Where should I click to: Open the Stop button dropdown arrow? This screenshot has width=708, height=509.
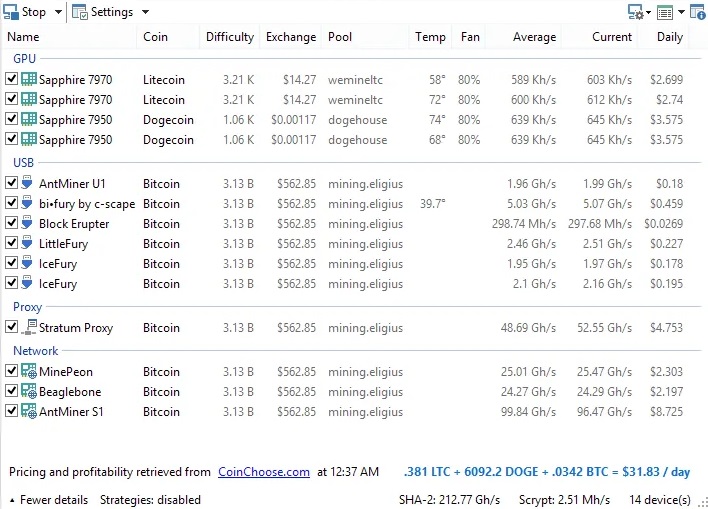(x=57, y=12)
